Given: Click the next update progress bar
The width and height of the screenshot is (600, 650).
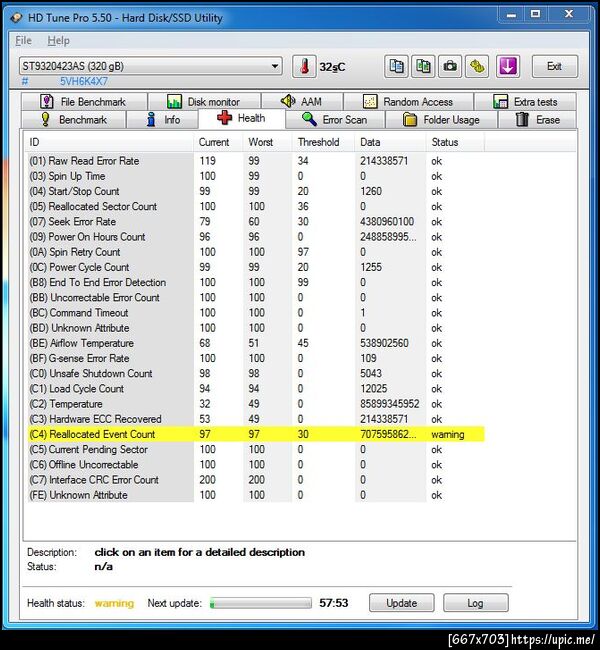Looking at the screenshot, I should [x=260, y=603].
